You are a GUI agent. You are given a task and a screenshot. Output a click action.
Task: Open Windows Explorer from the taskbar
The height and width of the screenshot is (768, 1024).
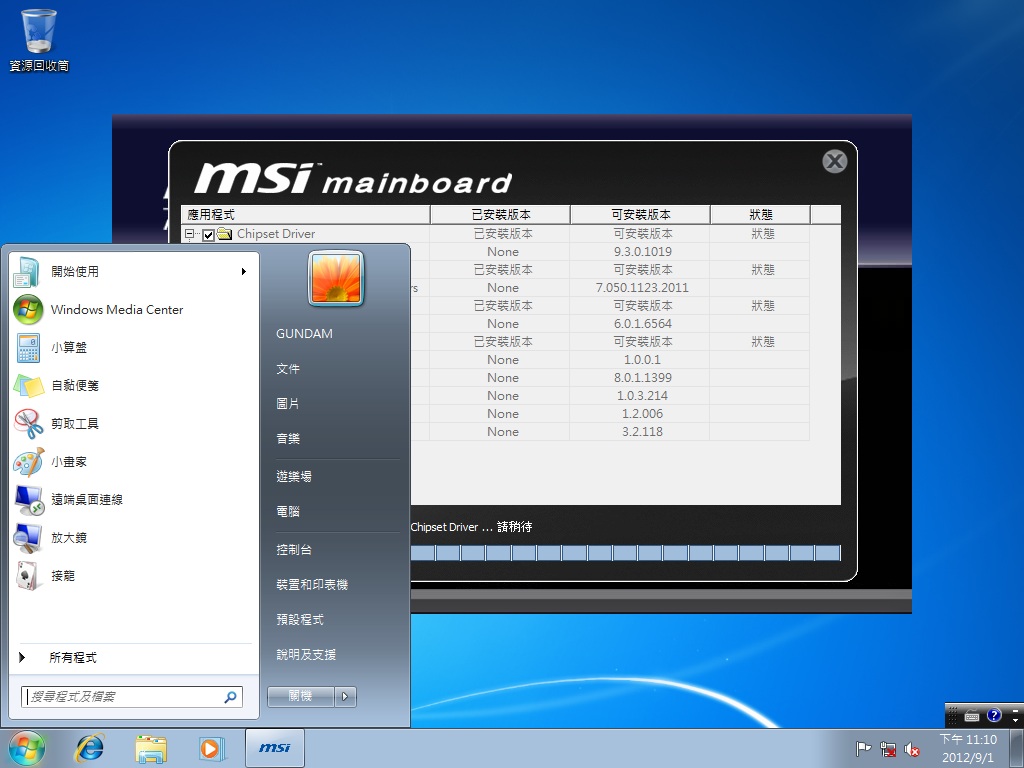[x=151, y=748]
